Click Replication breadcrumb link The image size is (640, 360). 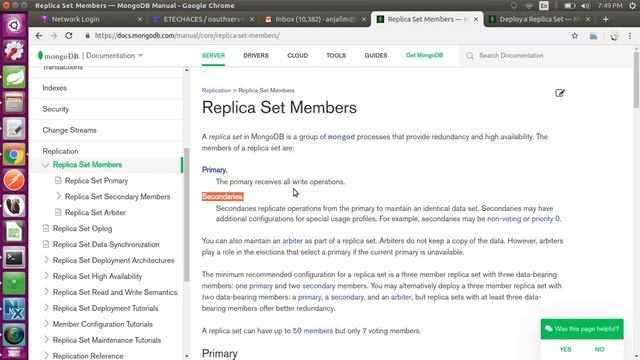(216, 90)
